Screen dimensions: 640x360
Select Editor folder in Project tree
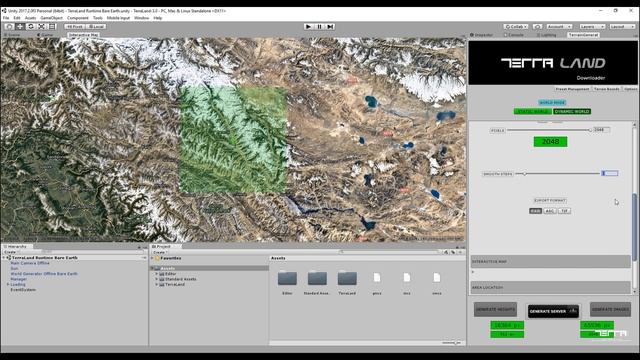pyautogui.click(x=171, y=274)
